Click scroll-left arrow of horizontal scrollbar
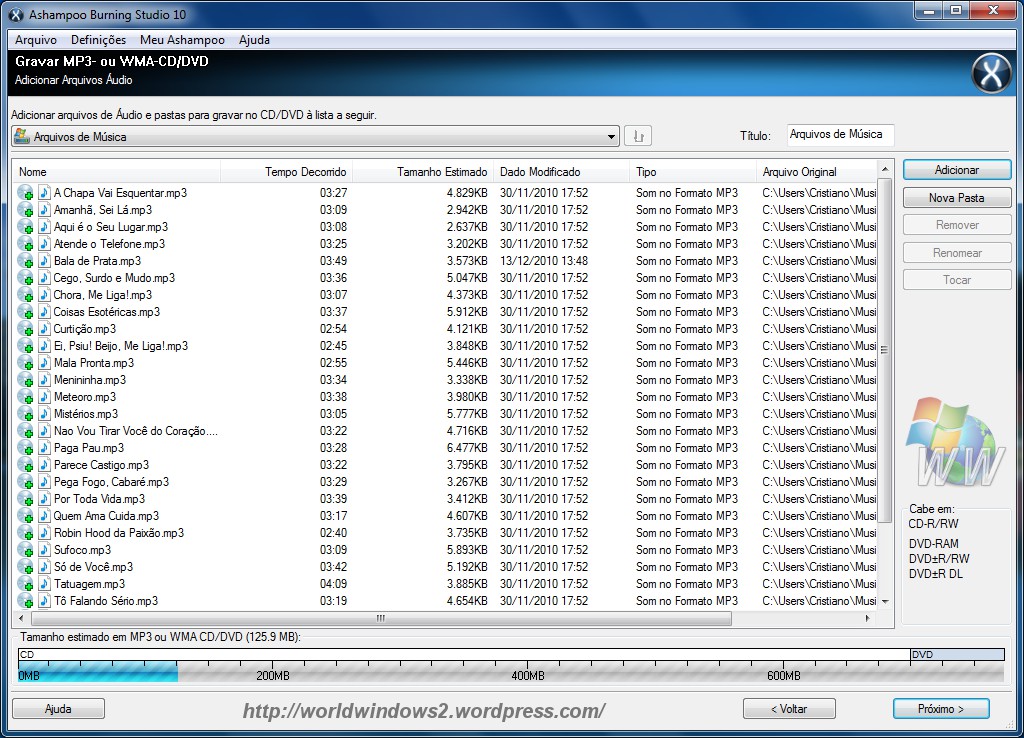 (x=21, y=618)
